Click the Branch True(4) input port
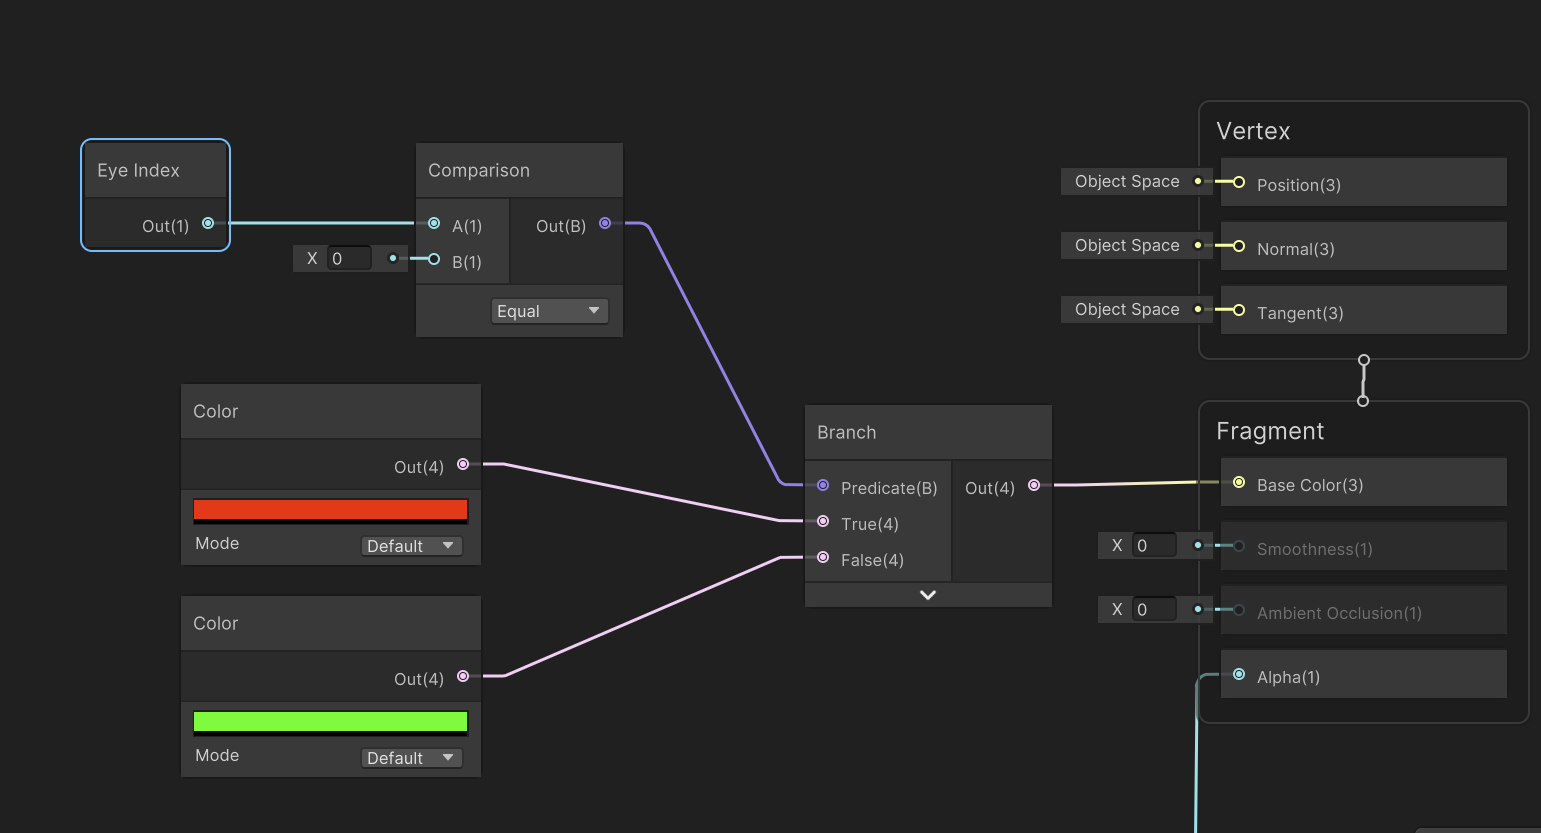Screen dimensions: 1541x833 (x=823, y=522)
